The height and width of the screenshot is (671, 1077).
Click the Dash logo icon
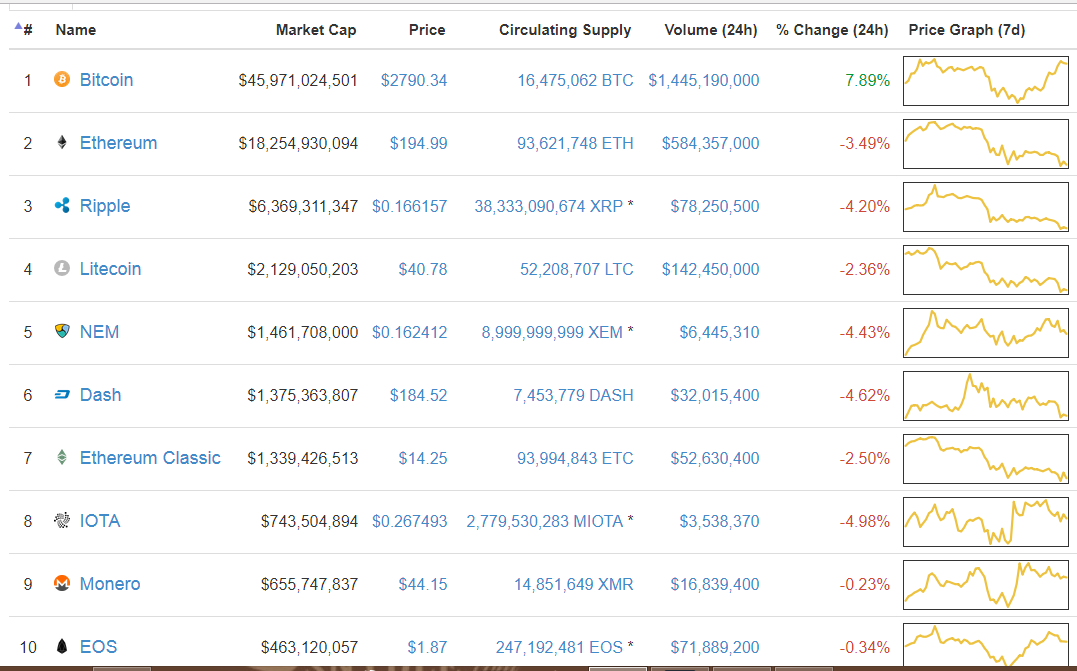[62, 395]
